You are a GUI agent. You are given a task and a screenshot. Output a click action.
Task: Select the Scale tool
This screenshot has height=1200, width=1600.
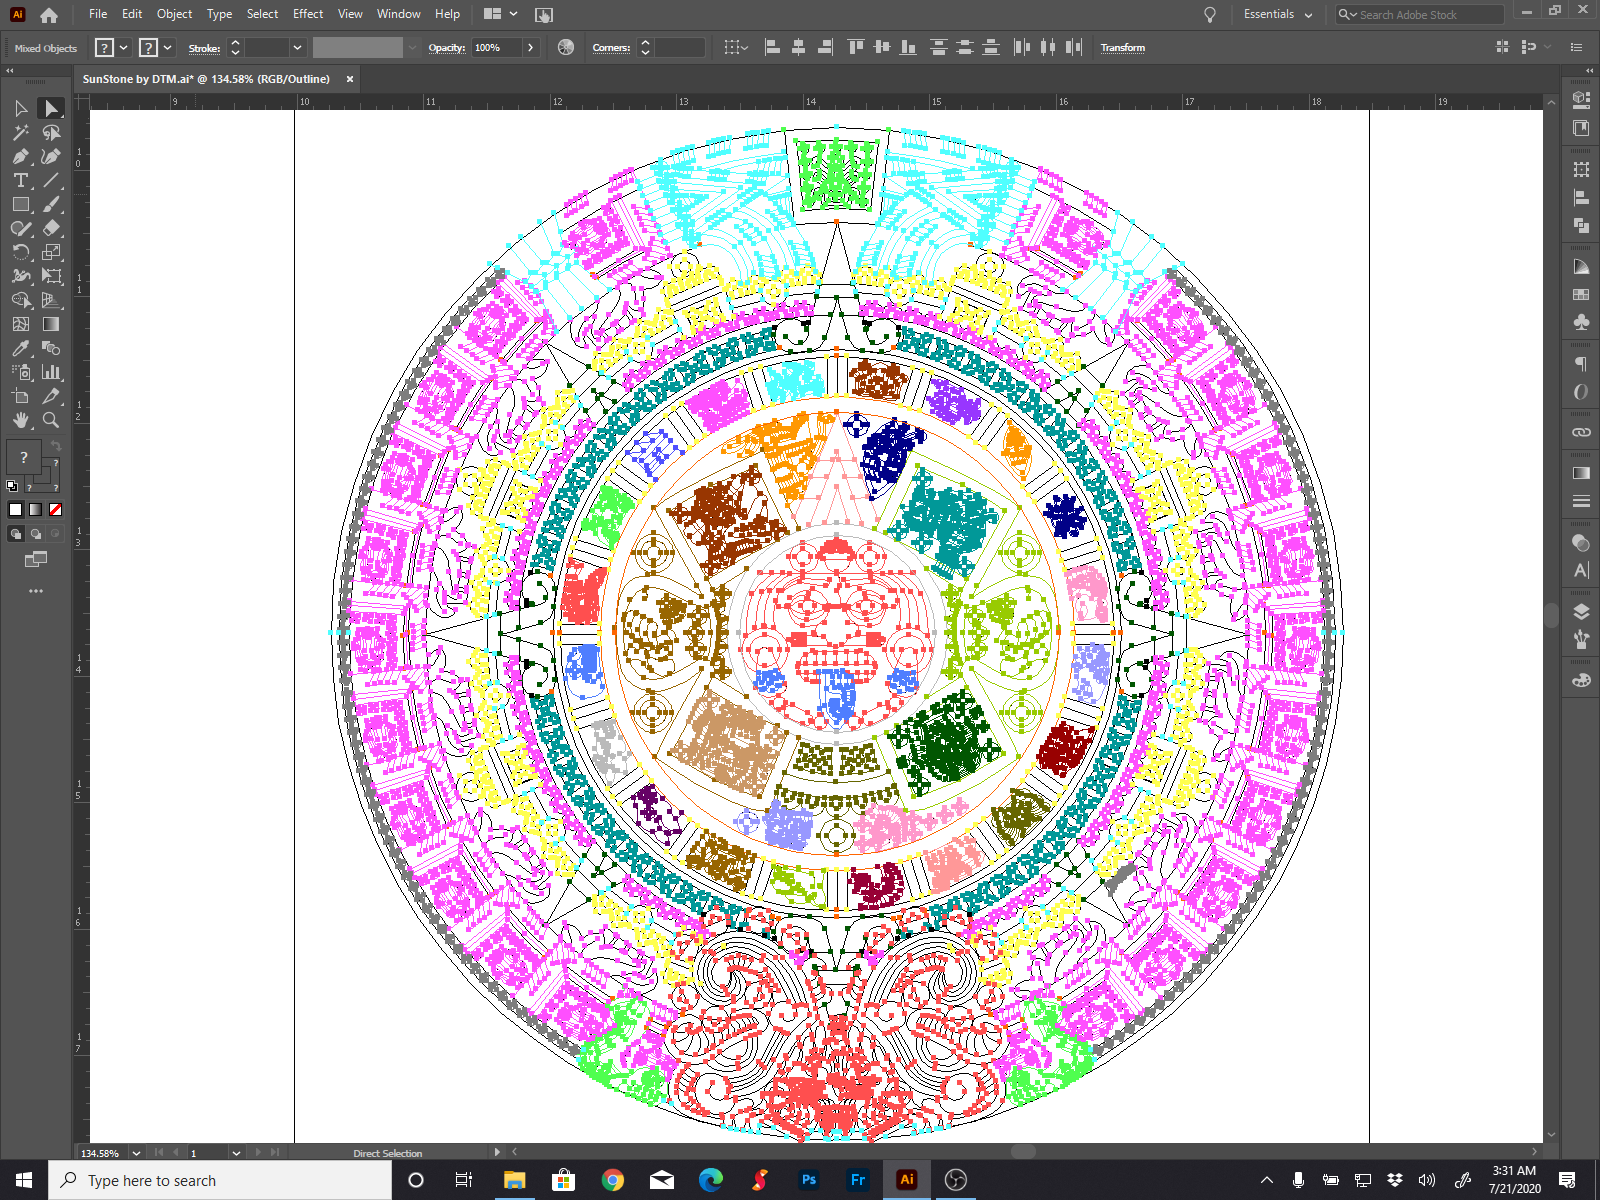[51, 252]
